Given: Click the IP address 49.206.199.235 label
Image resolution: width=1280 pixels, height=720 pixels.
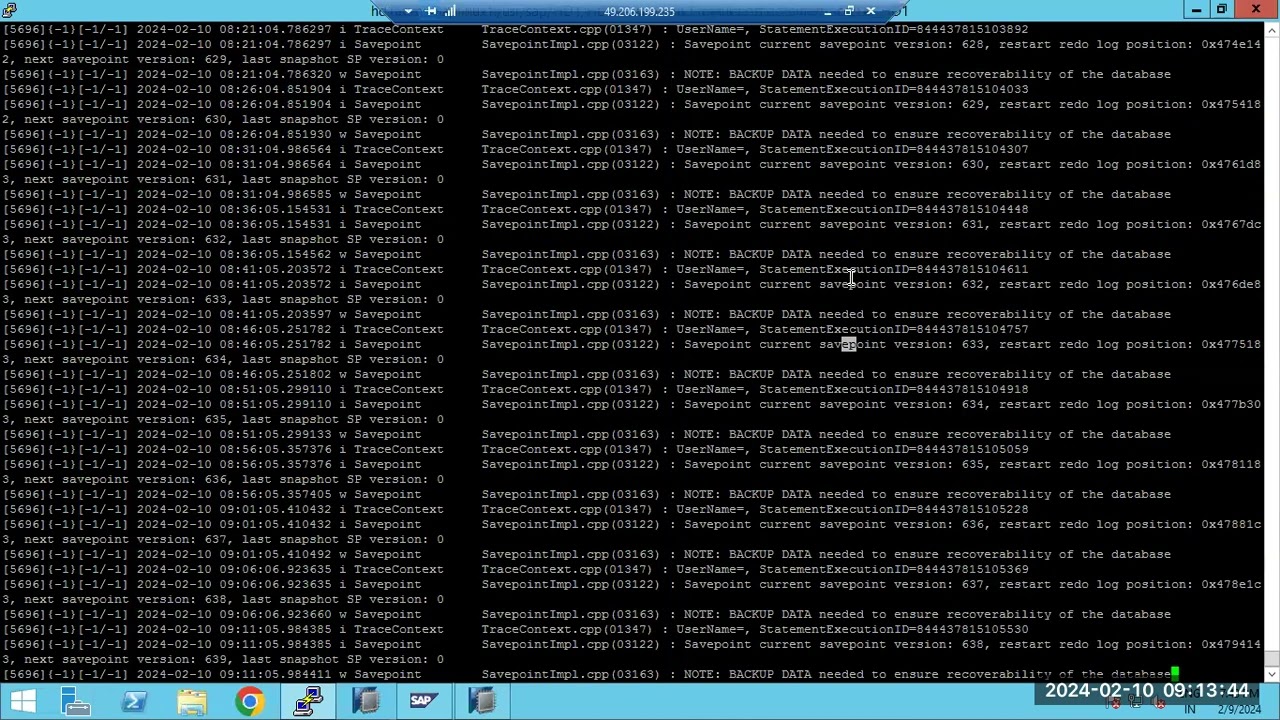Looking at the screenshot, I should point(639,12).
